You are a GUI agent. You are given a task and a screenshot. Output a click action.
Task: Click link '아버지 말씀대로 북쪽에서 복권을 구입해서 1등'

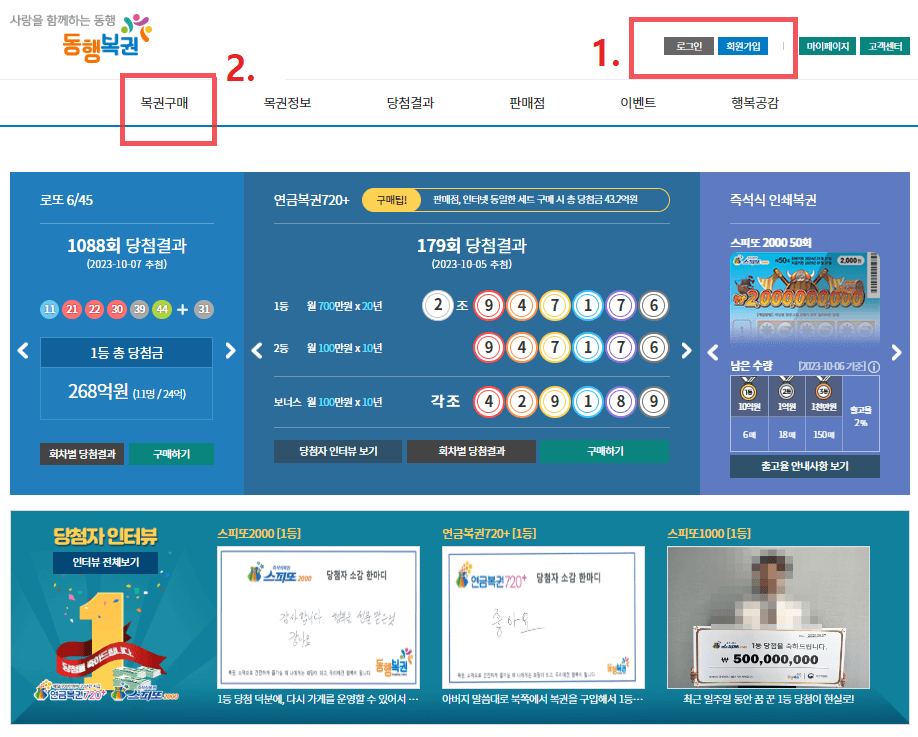[543, 699]
